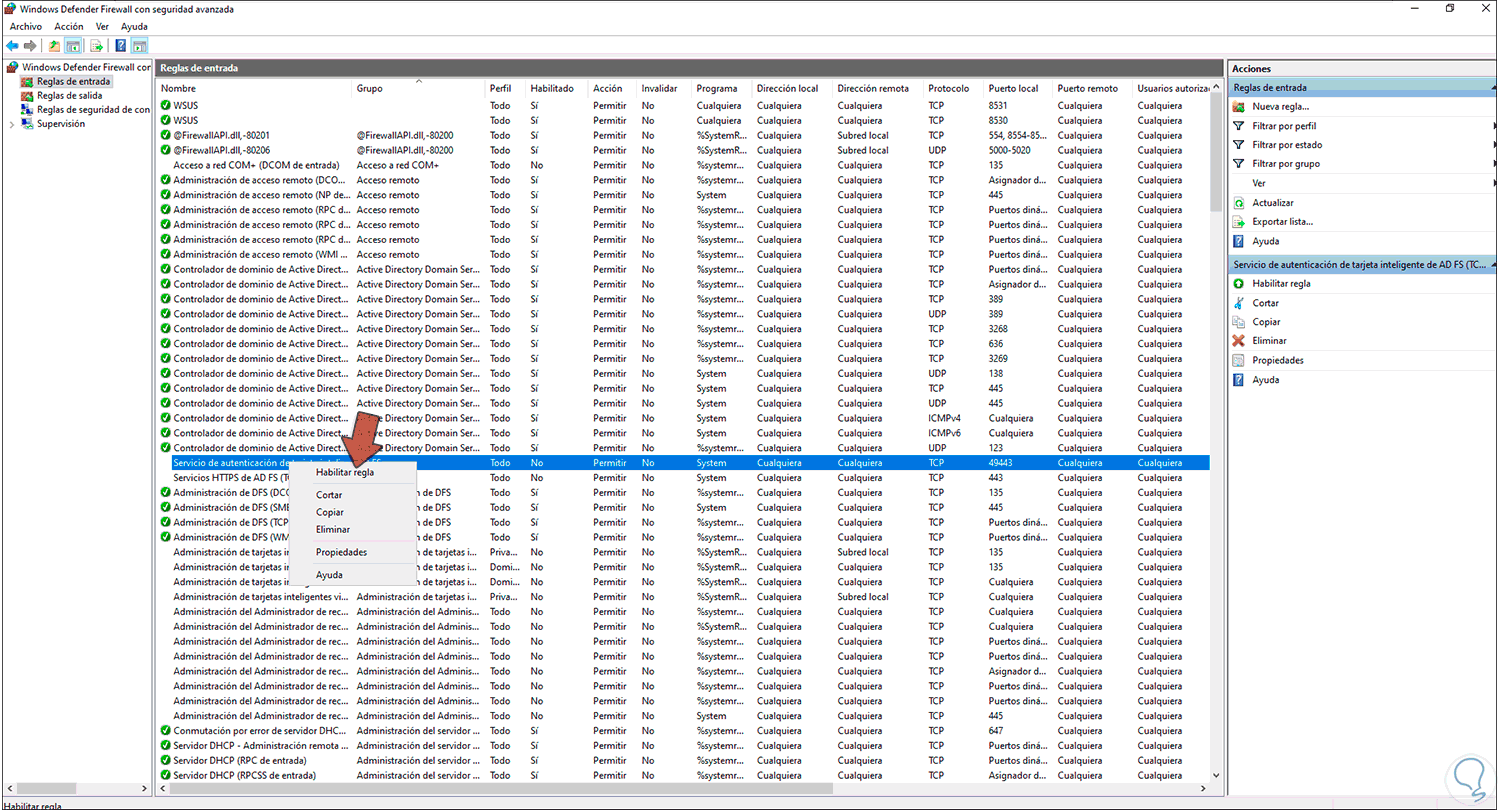
Task: Sort by the Habilitado column header
Action: click(x=557, y=88)
